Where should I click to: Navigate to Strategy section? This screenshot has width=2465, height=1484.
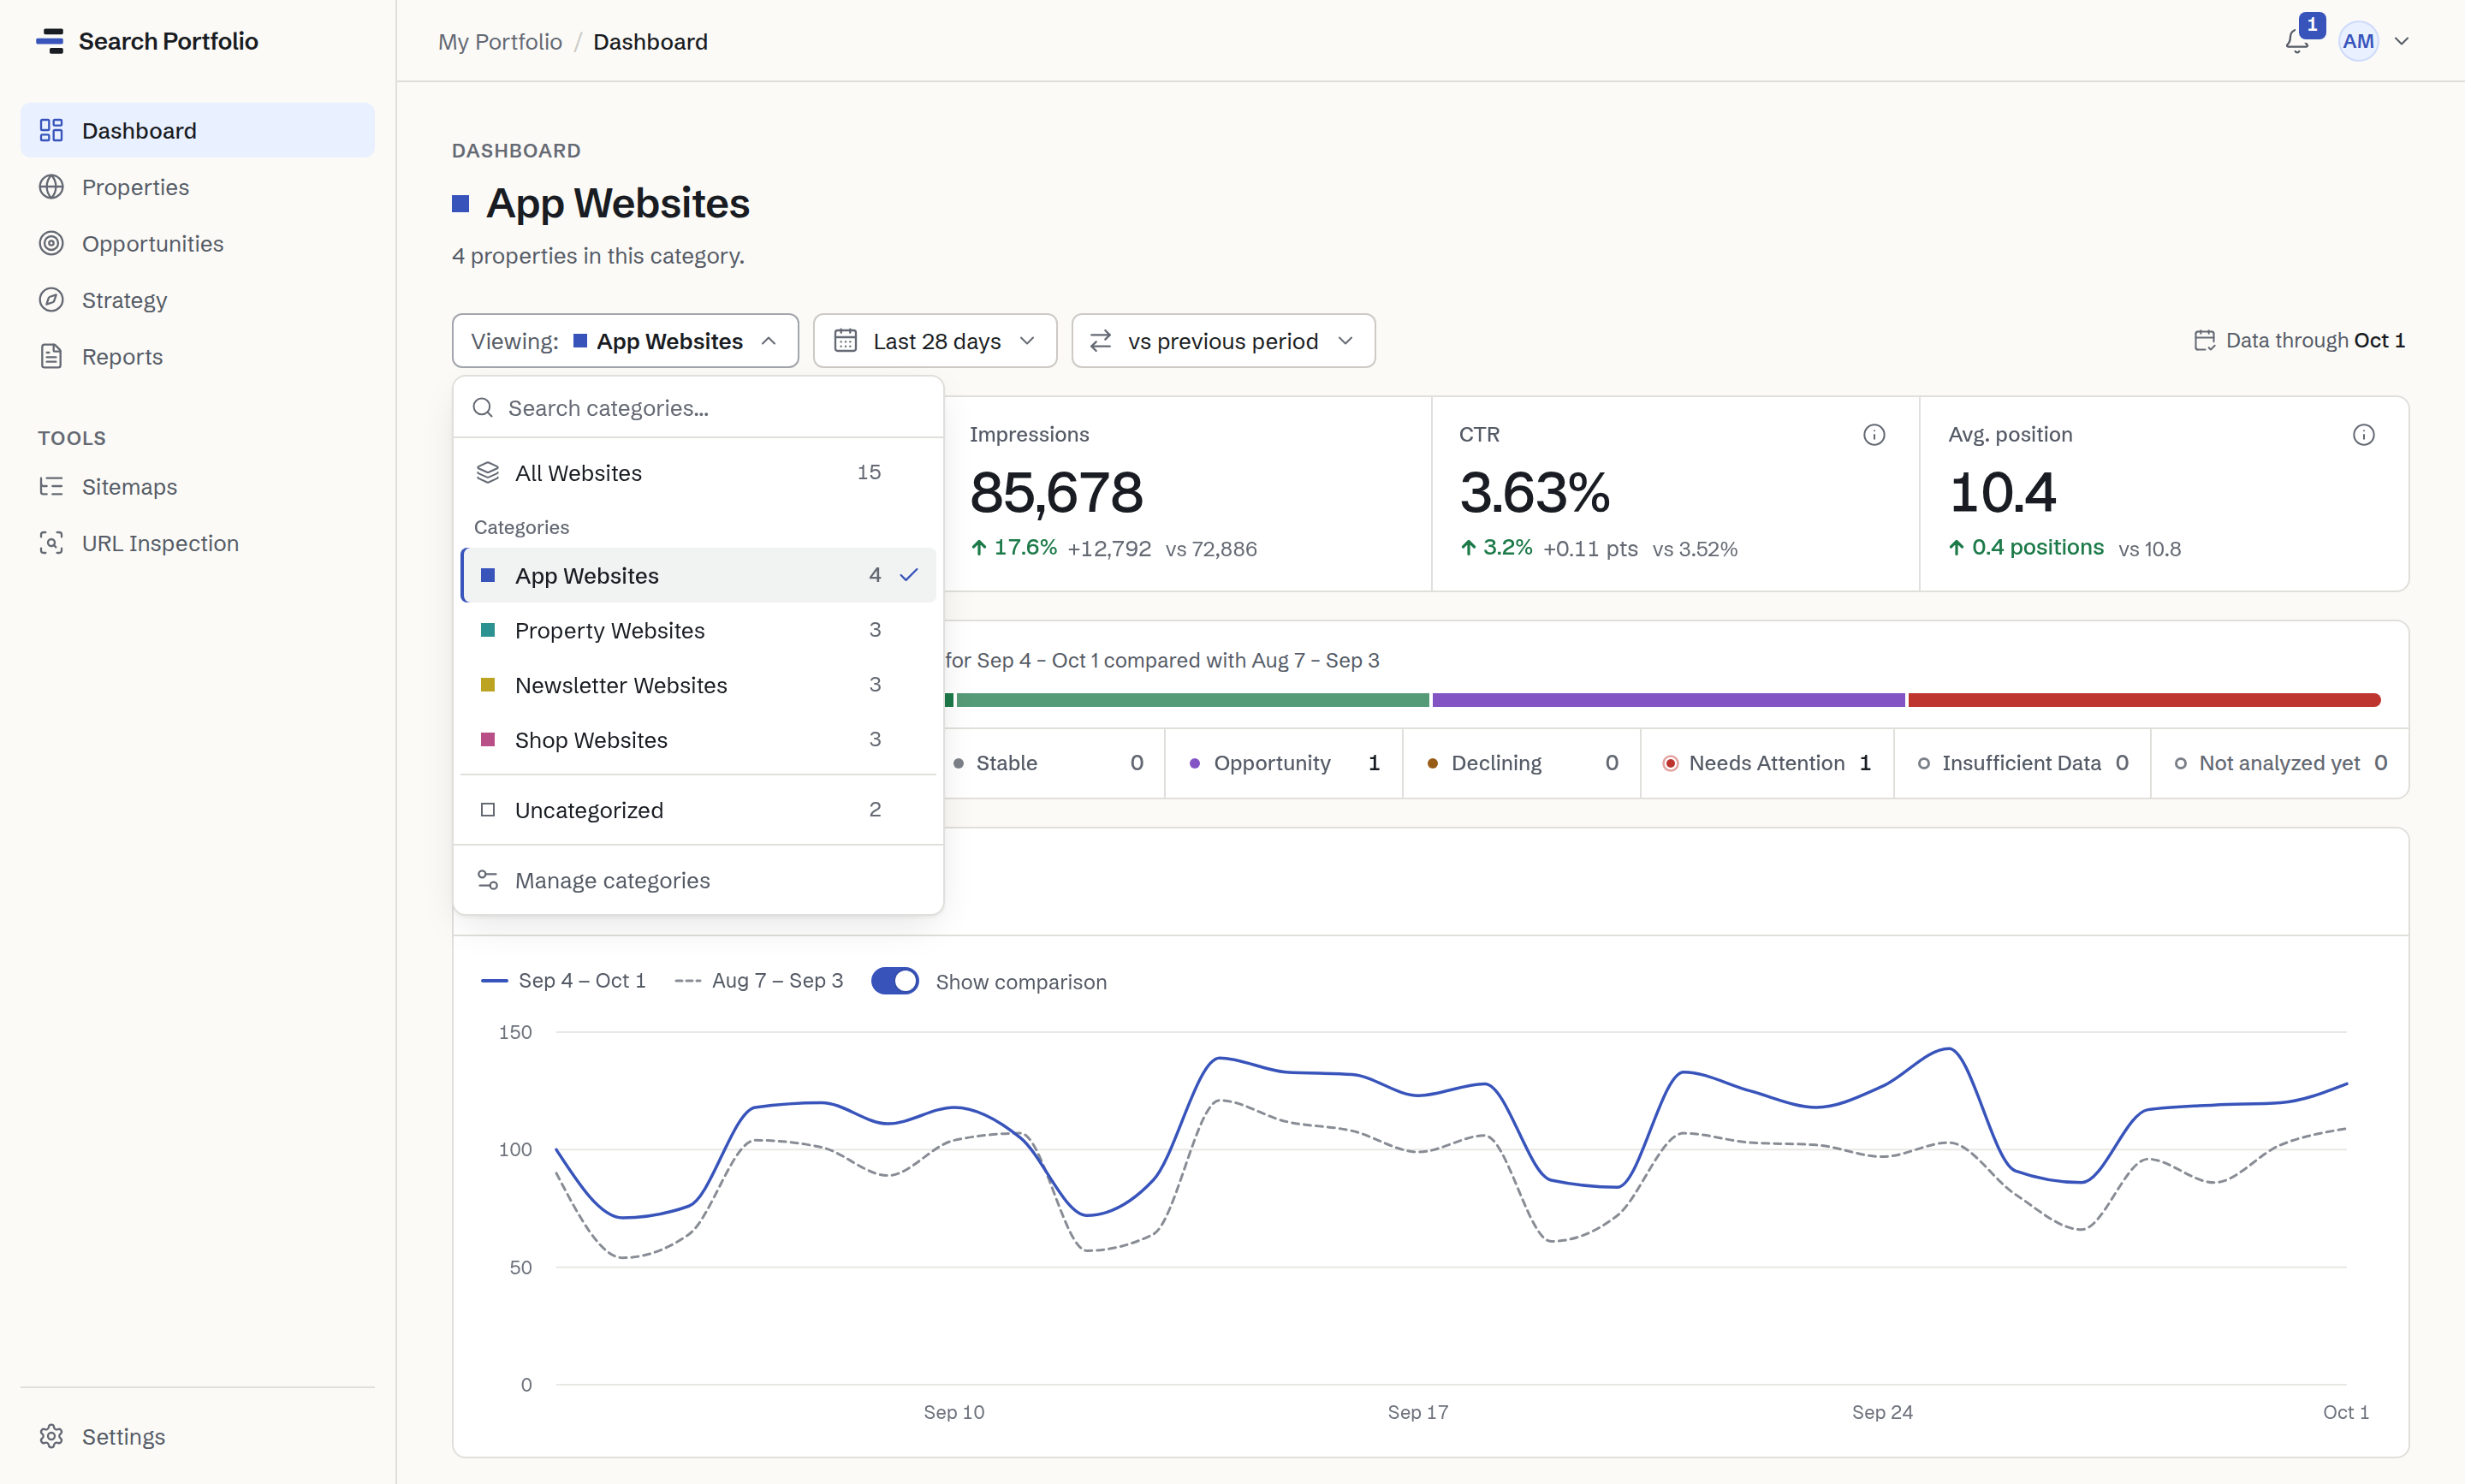click(x=197, y=300)
